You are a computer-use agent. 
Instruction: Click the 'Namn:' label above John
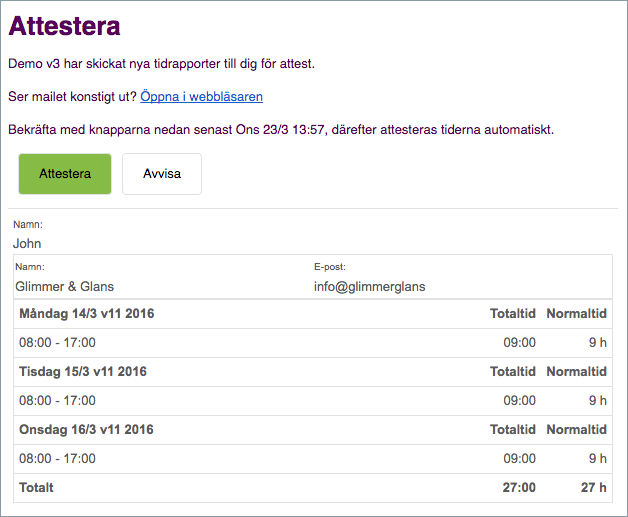click(28, 224)
